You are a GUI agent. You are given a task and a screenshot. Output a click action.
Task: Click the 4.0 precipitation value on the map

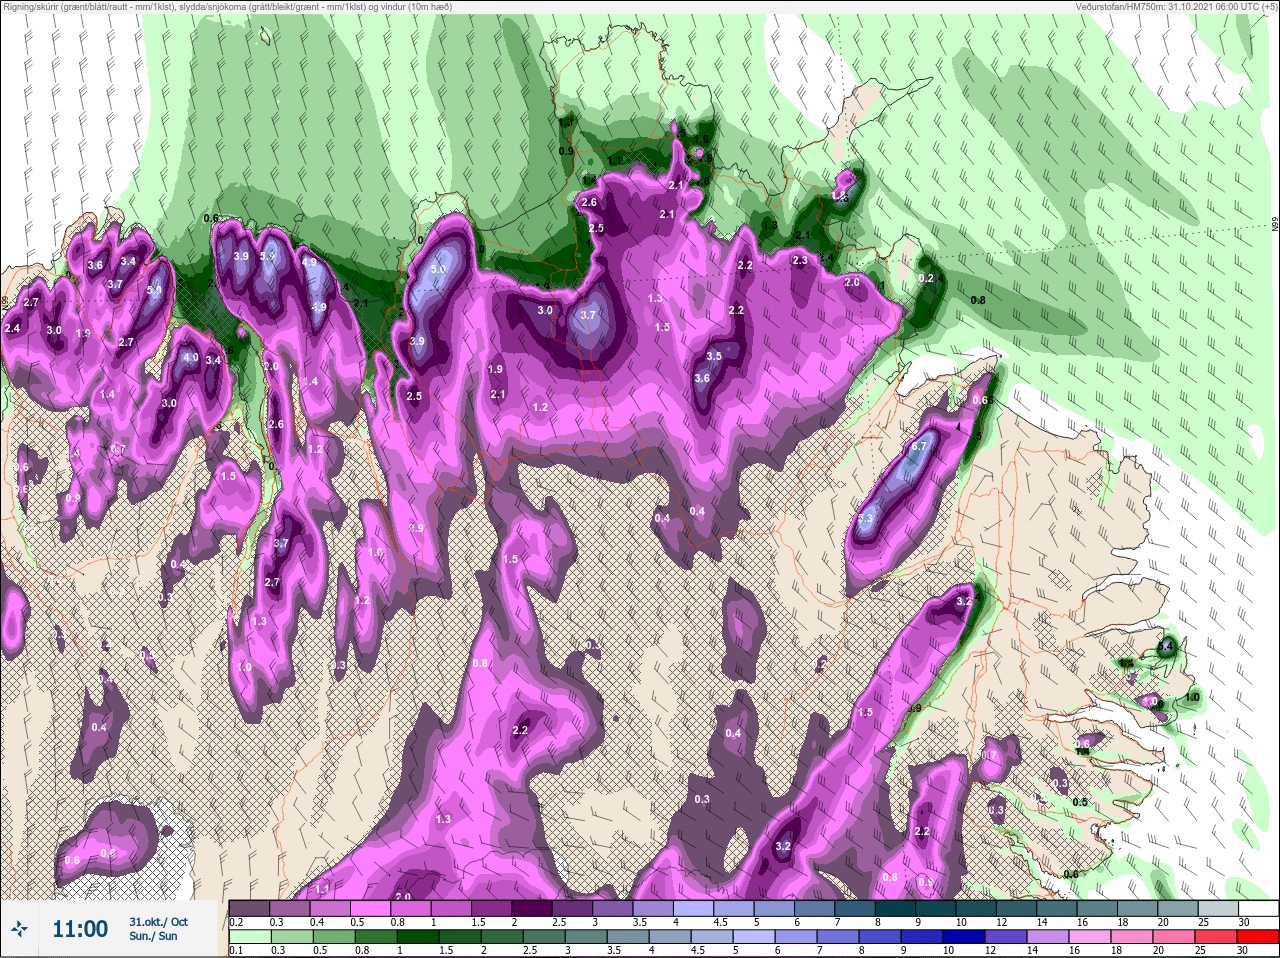click(x=191, y=358)
